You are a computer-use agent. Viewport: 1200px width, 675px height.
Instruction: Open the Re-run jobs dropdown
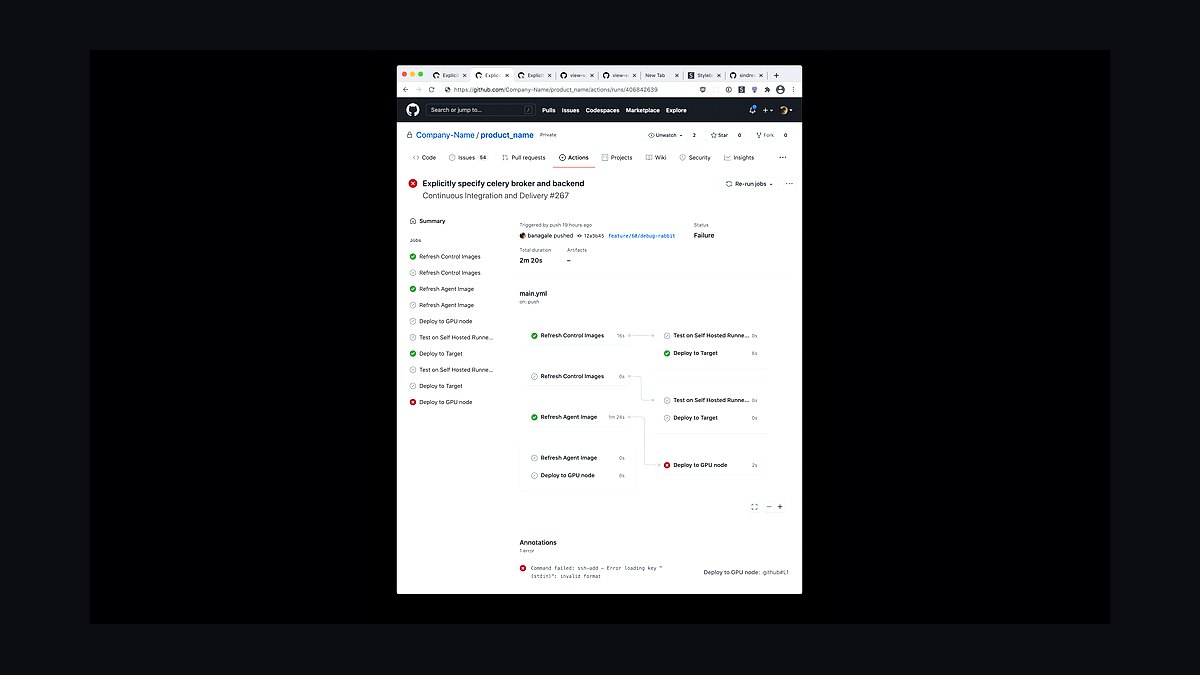[749, 184]
